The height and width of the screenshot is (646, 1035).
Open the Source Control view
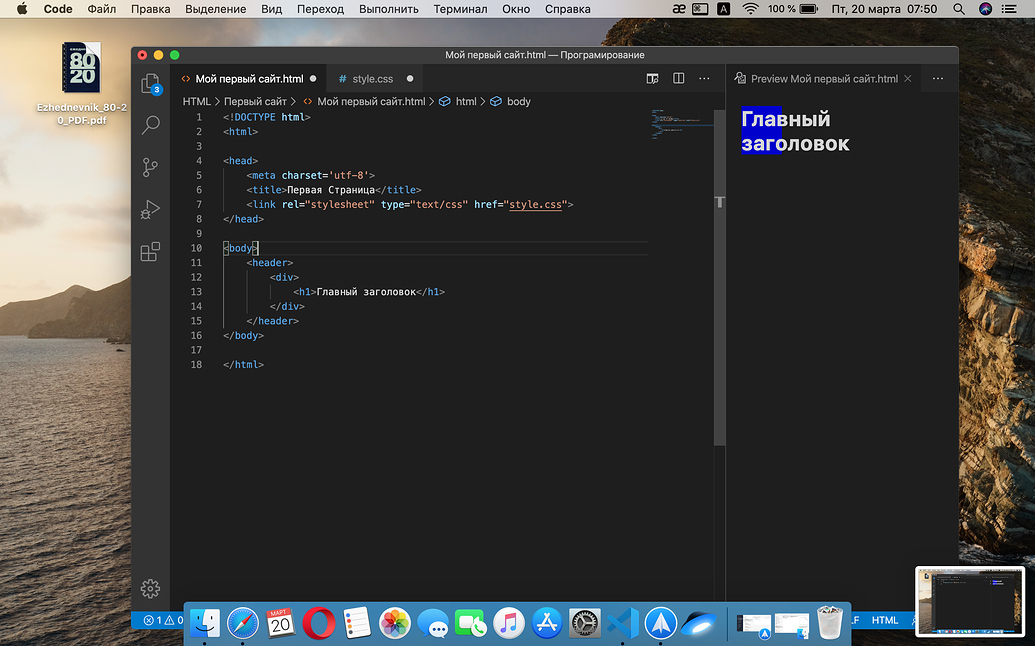coord(150,167)
